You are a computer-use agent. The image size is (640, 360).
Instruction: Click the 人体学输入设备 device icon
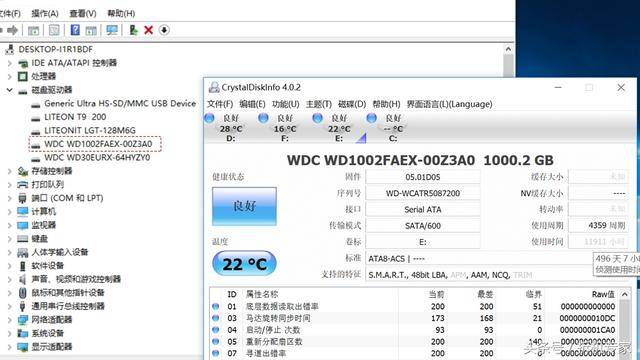(23, 252)
